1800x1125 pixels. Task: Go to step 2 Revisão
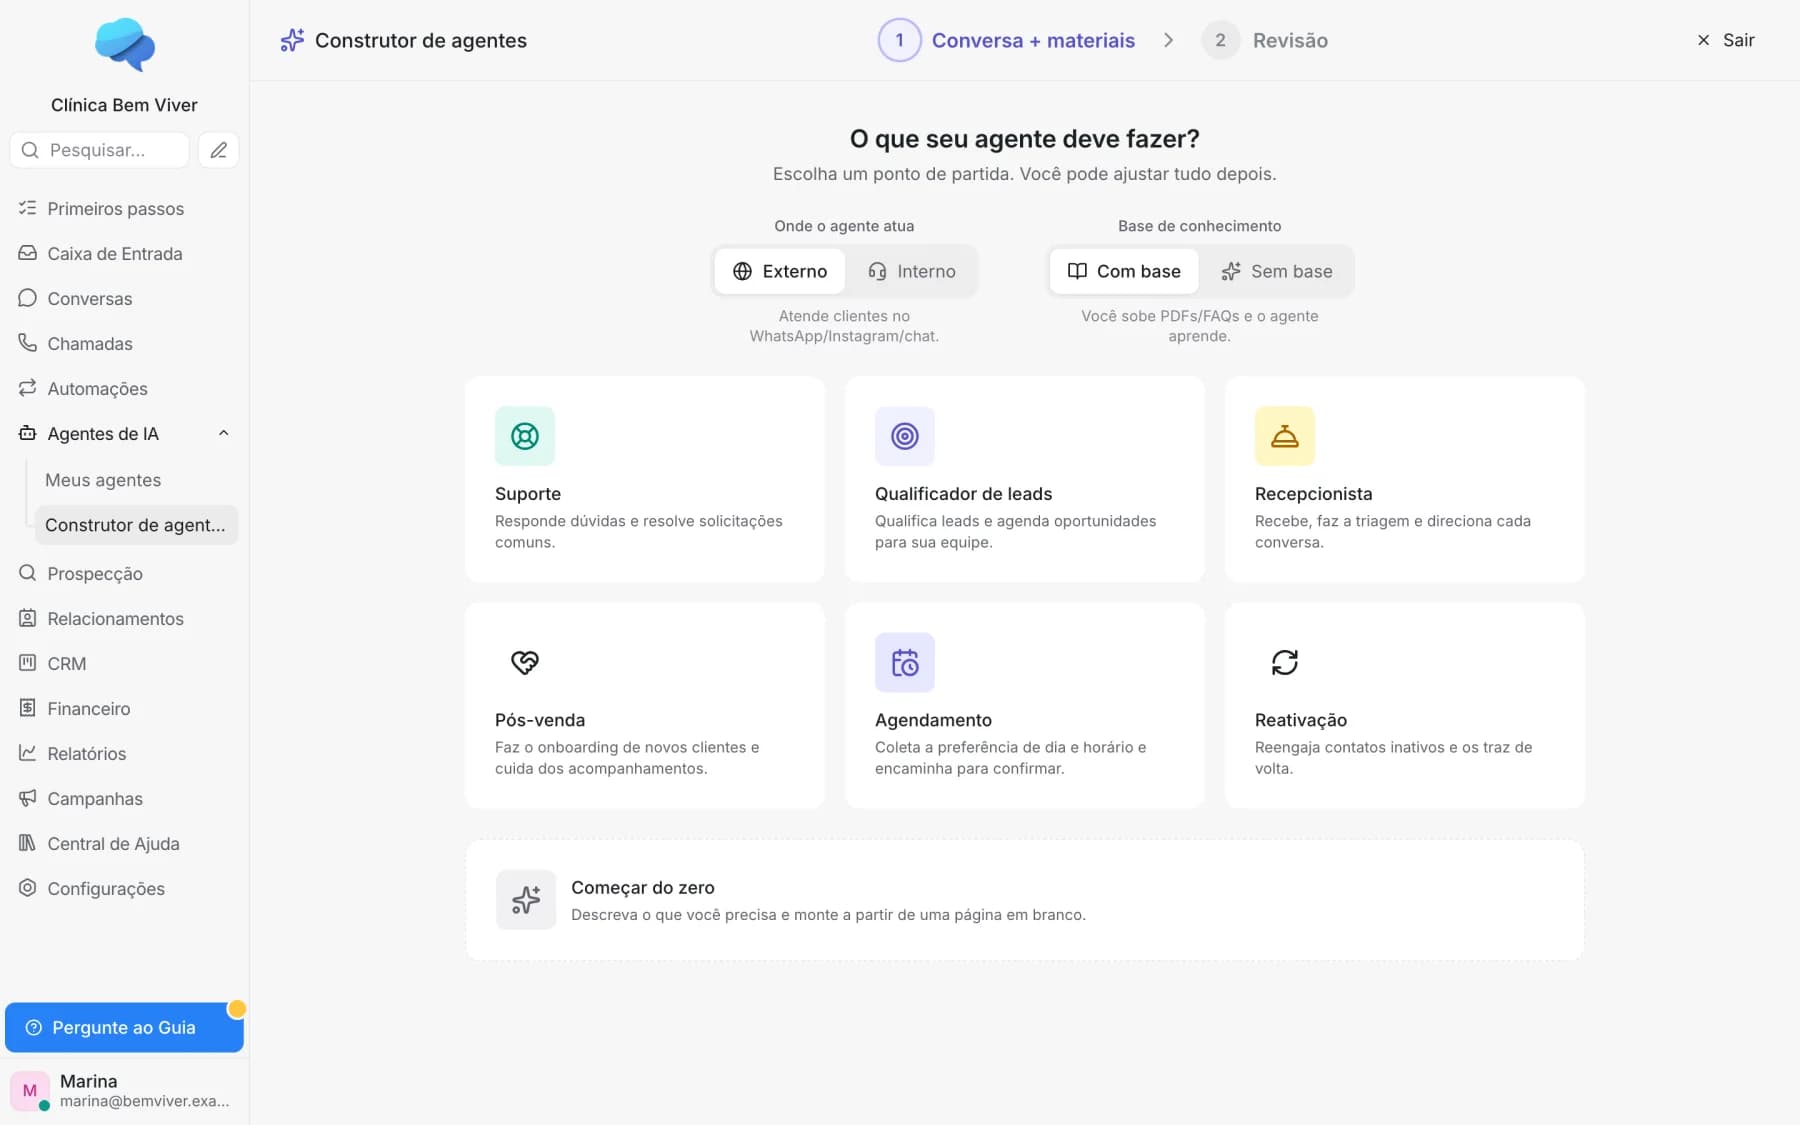click(x=1265, y=40)
